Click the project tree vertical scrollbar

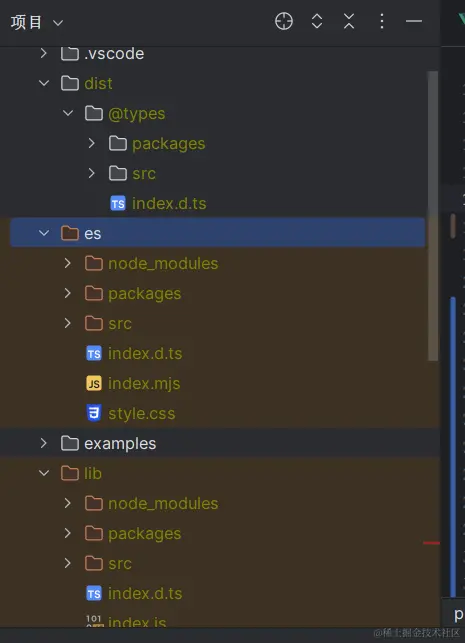[x=433, y=216]
